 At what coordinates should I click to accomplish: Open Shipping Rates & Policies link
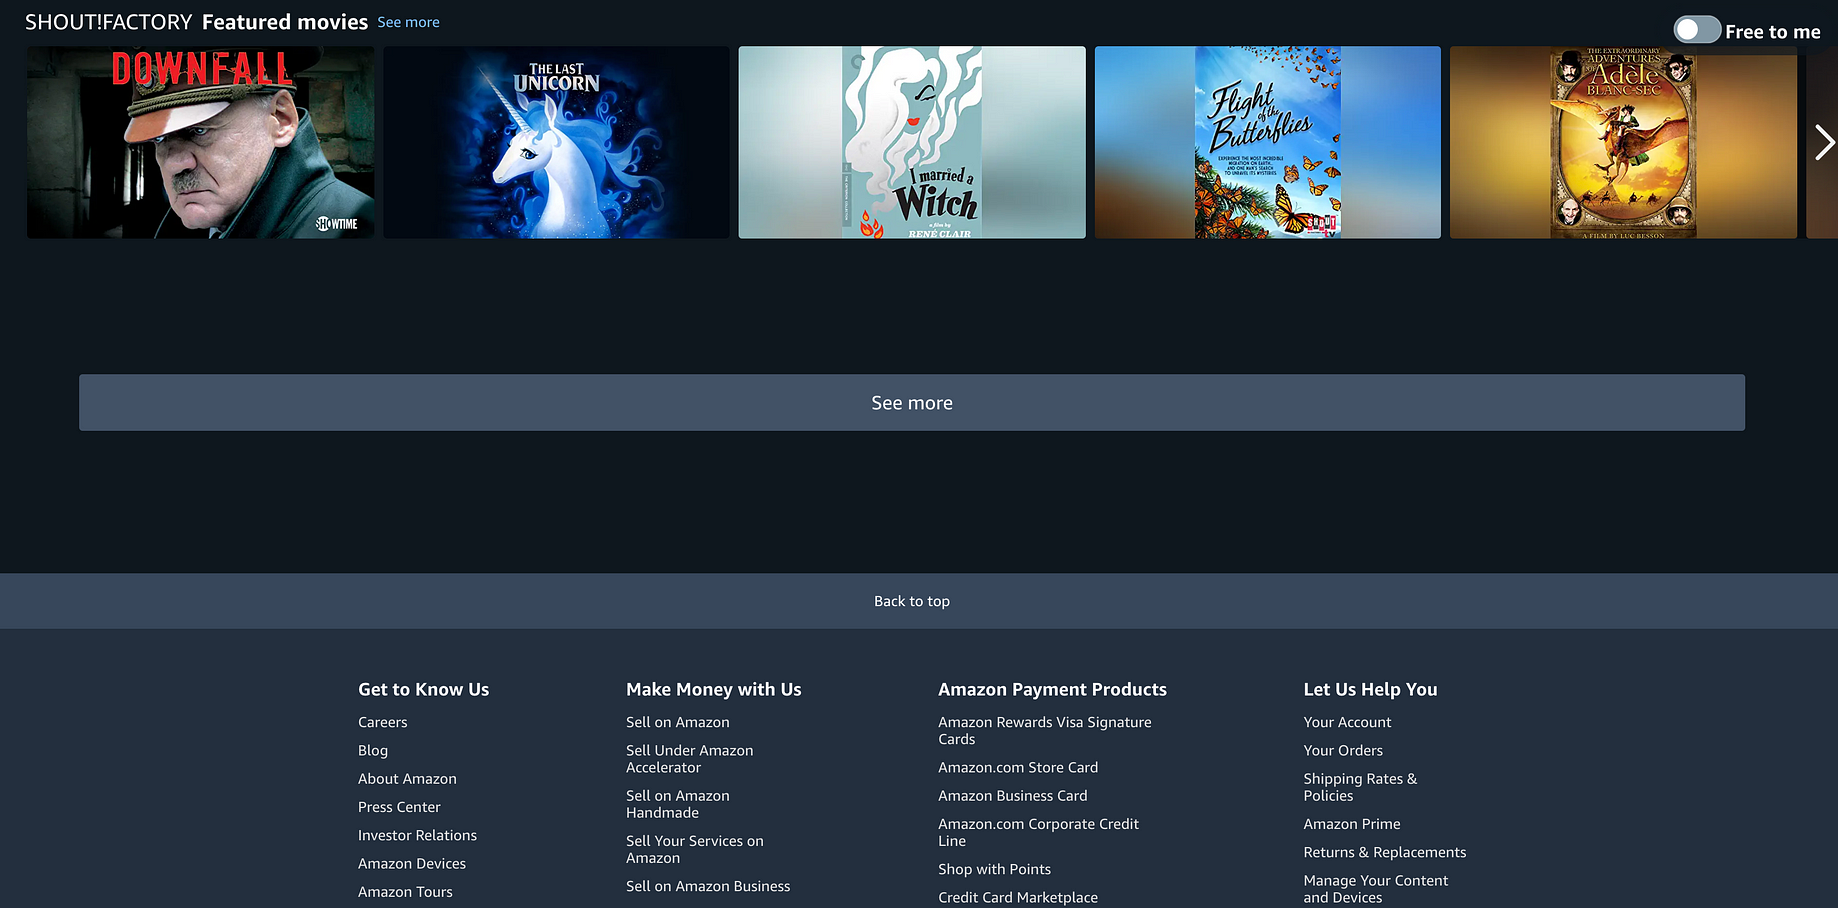(x=1360, y=787)
